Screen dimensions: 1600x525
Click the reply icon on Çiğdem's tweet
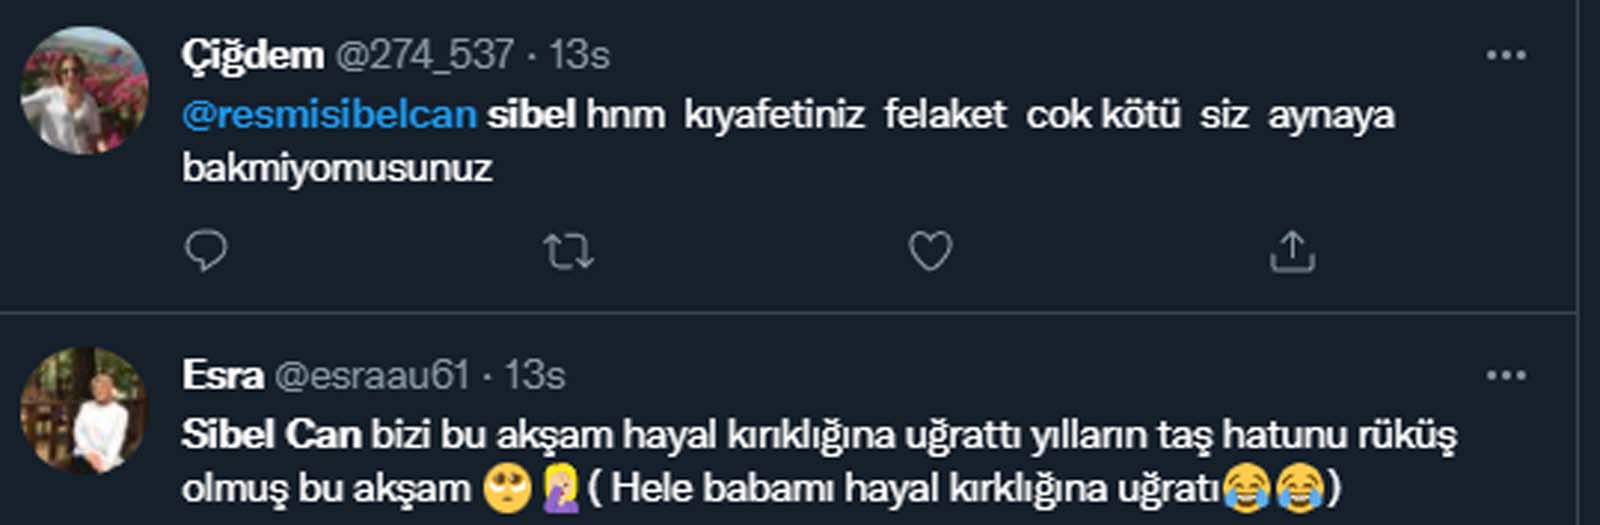point(207,251)
